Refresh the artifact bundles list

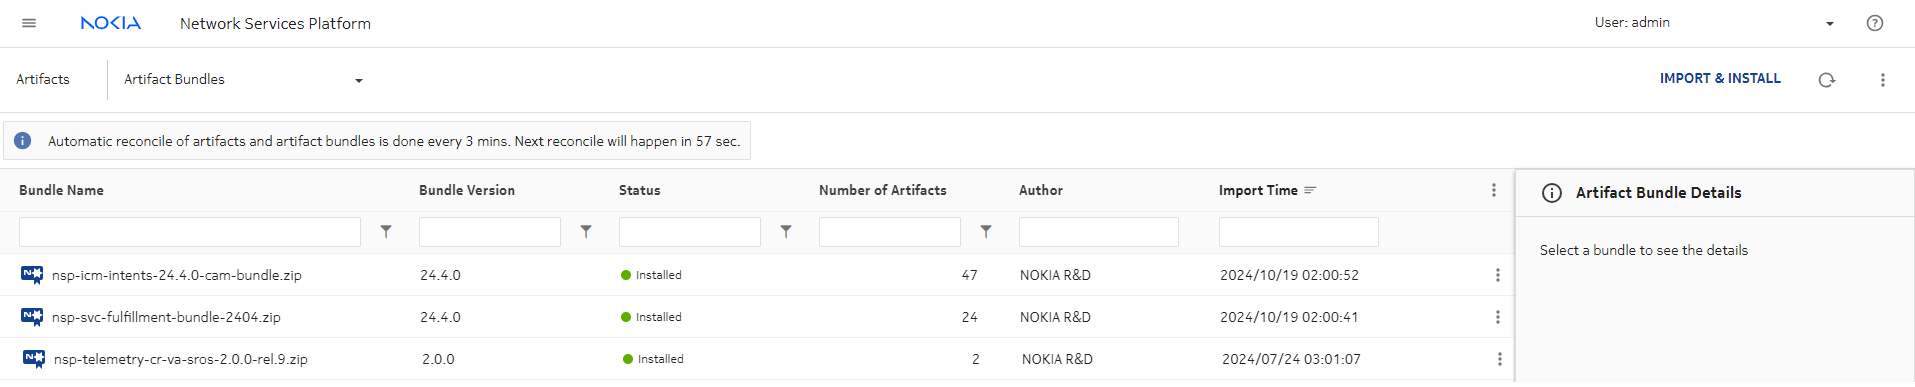(1827, 80)
